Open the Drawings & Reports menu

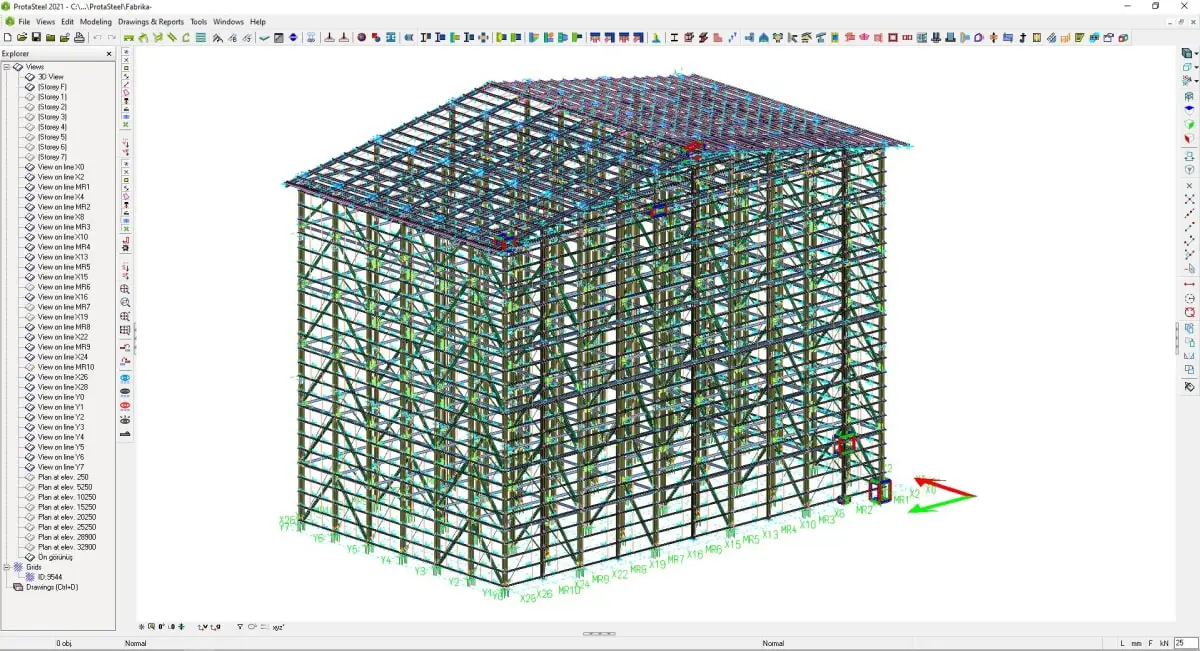click(150, 21)
